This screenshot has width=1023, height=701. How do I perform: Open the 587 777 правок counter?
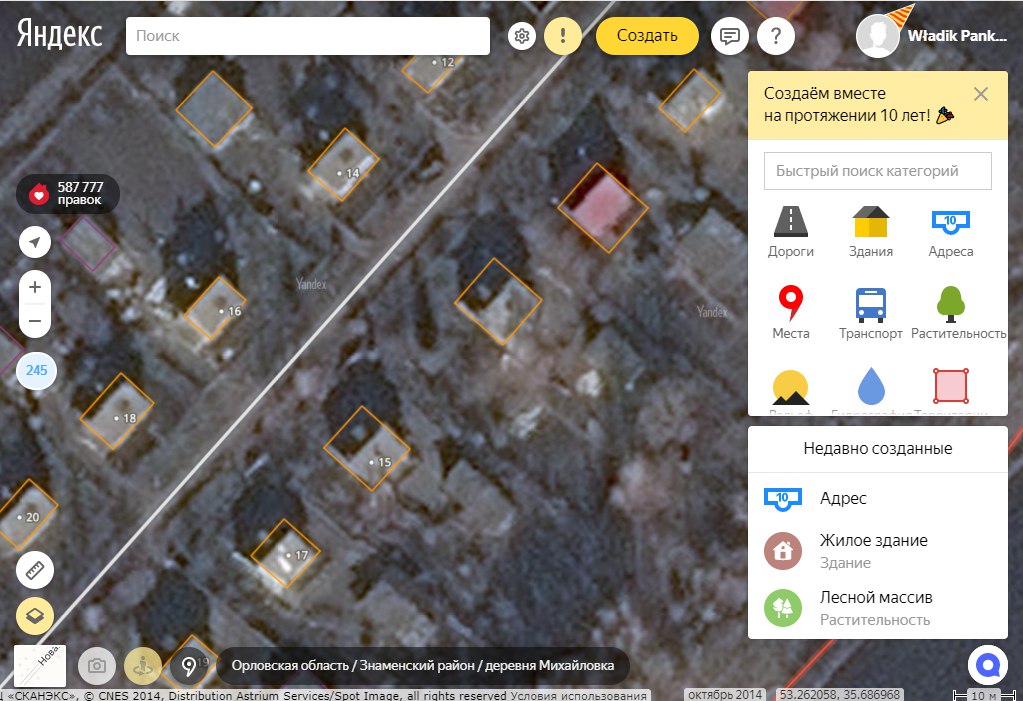tap(68, 194)
